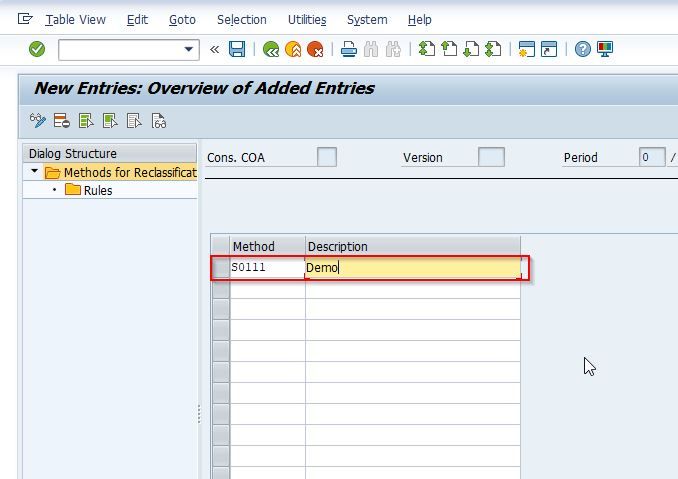Click the yellow Exit icon
The image size is (678, 479).
[x=293, y=49]
